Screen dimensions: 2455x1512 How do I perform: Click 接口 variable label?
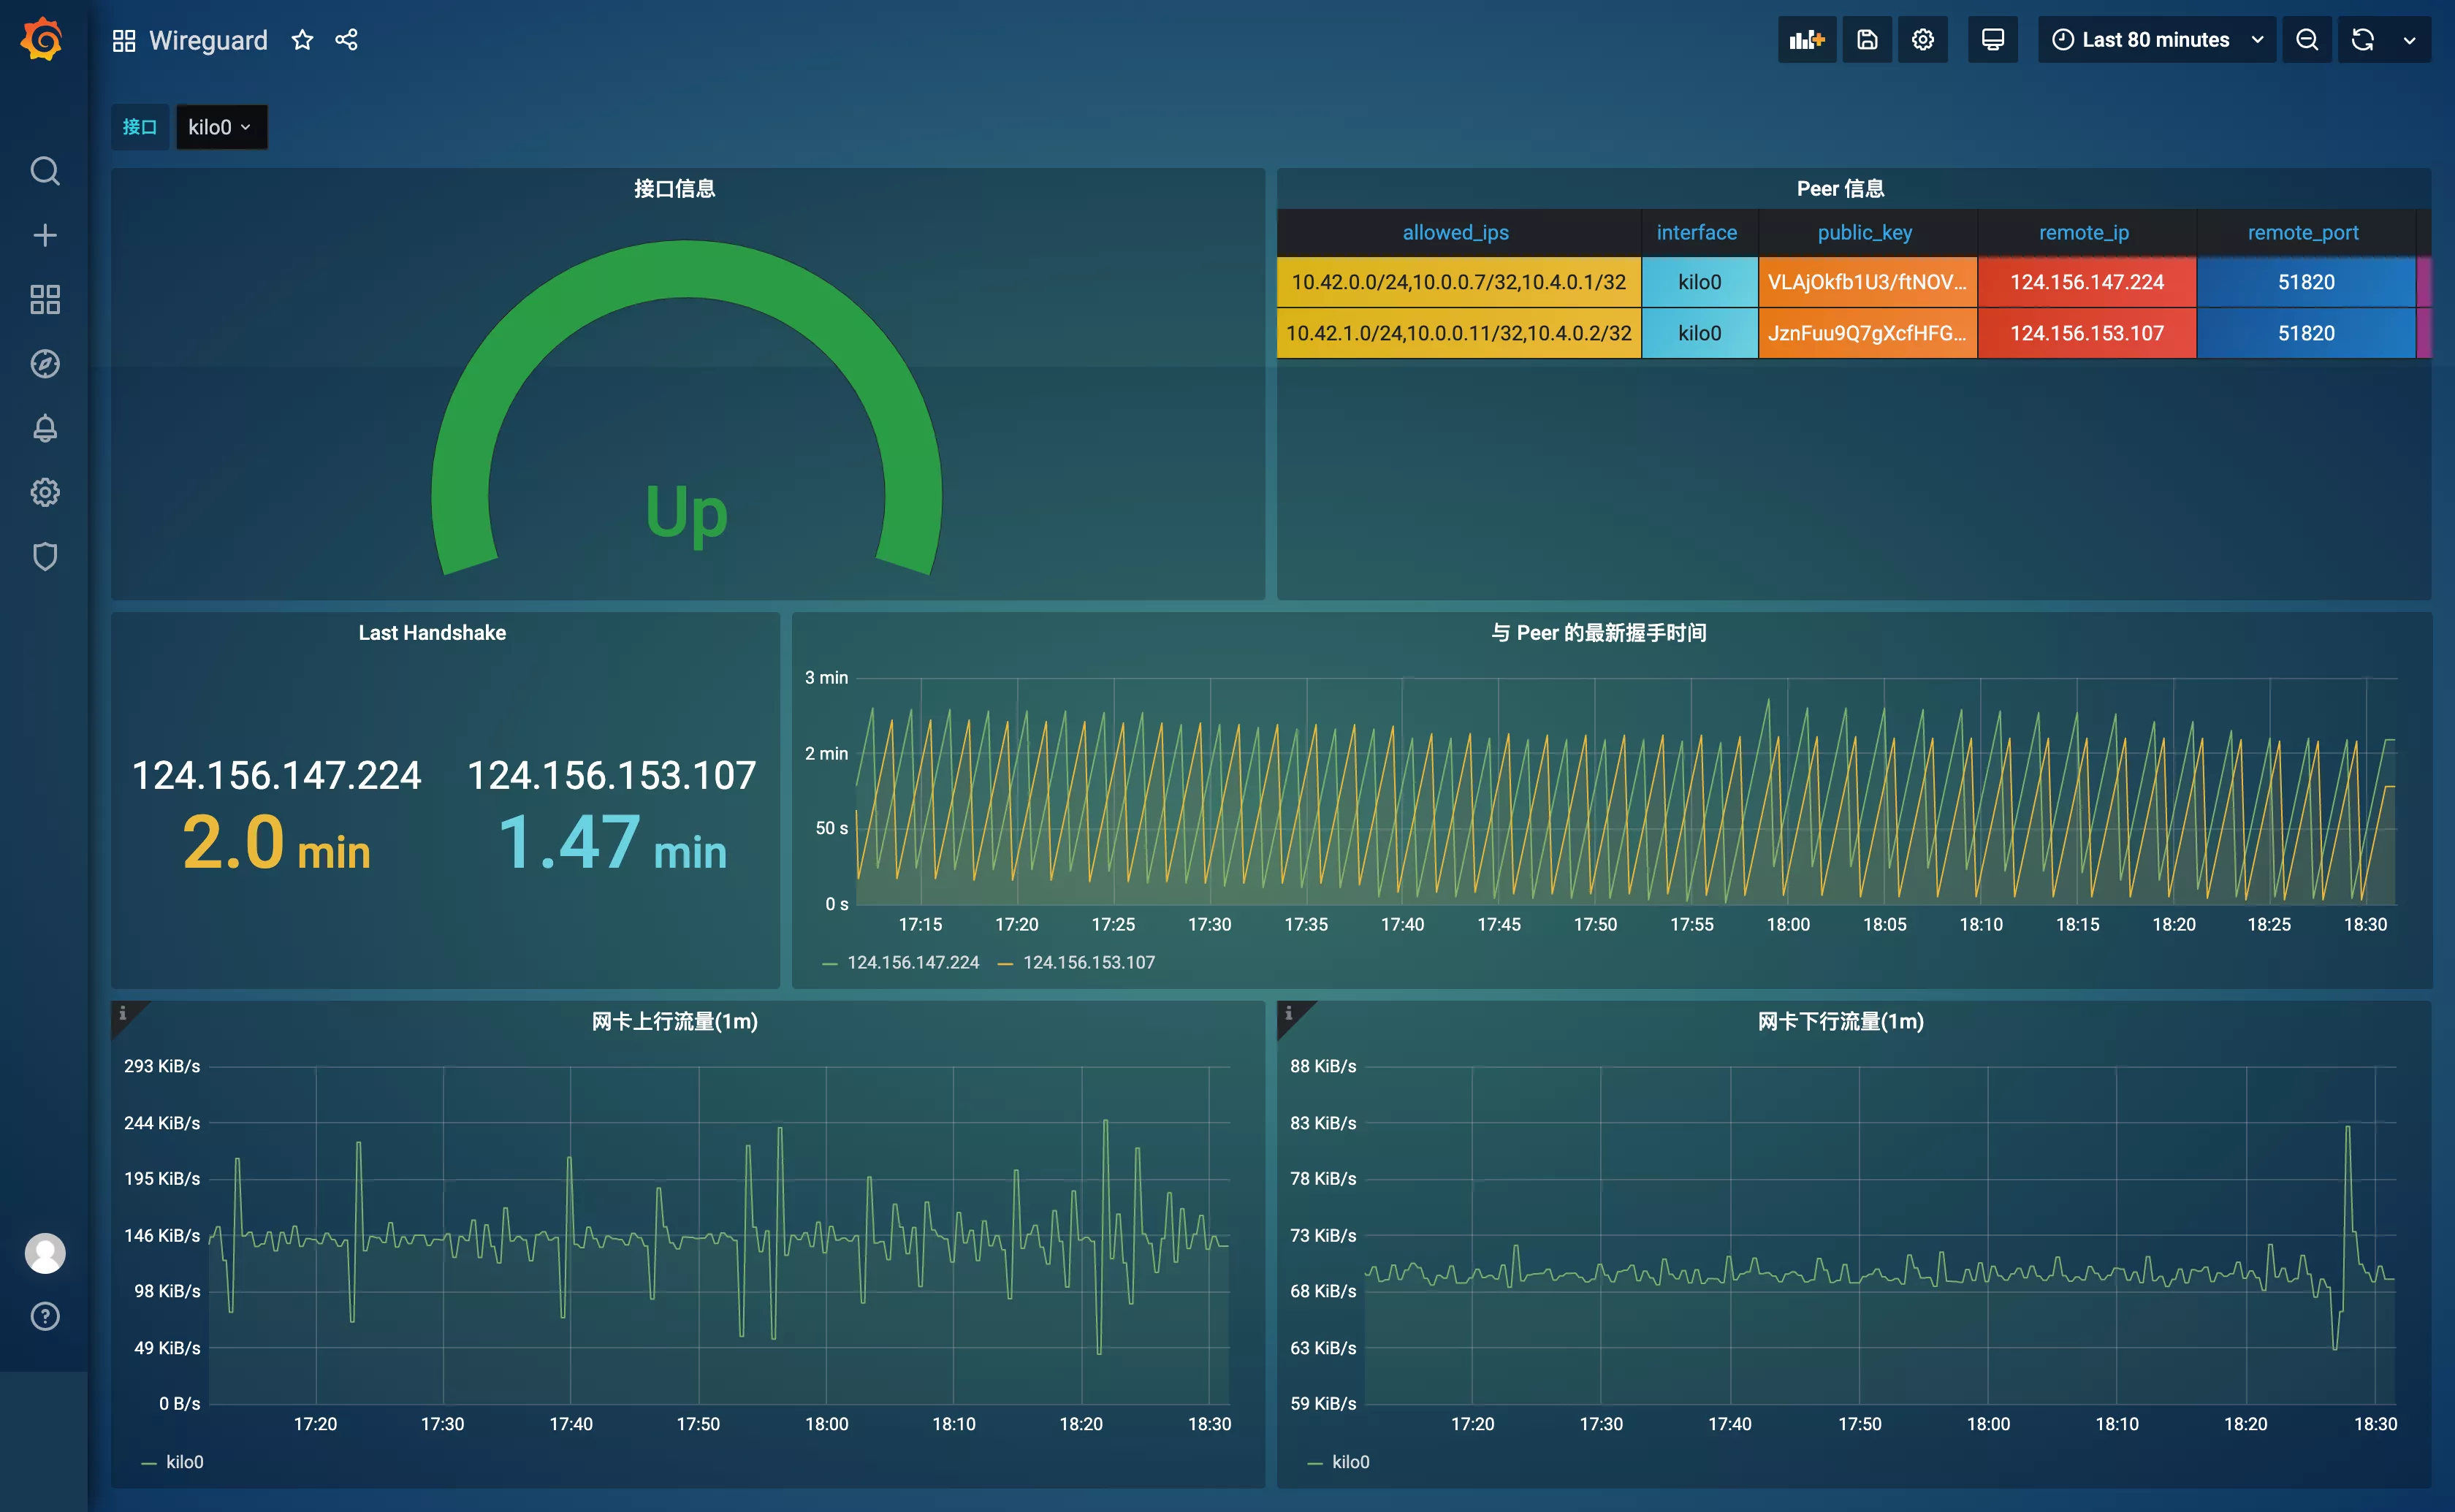tap(140, 127)
